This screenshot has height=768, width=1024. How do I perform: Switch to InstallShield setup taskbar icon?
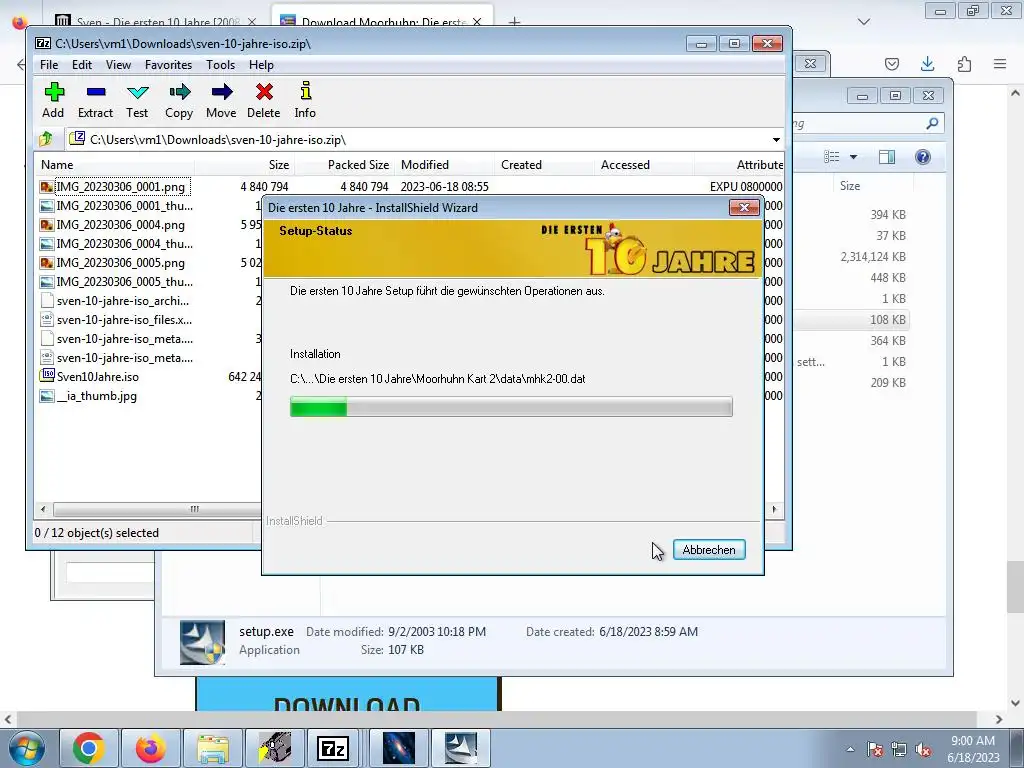coord(460,748)
